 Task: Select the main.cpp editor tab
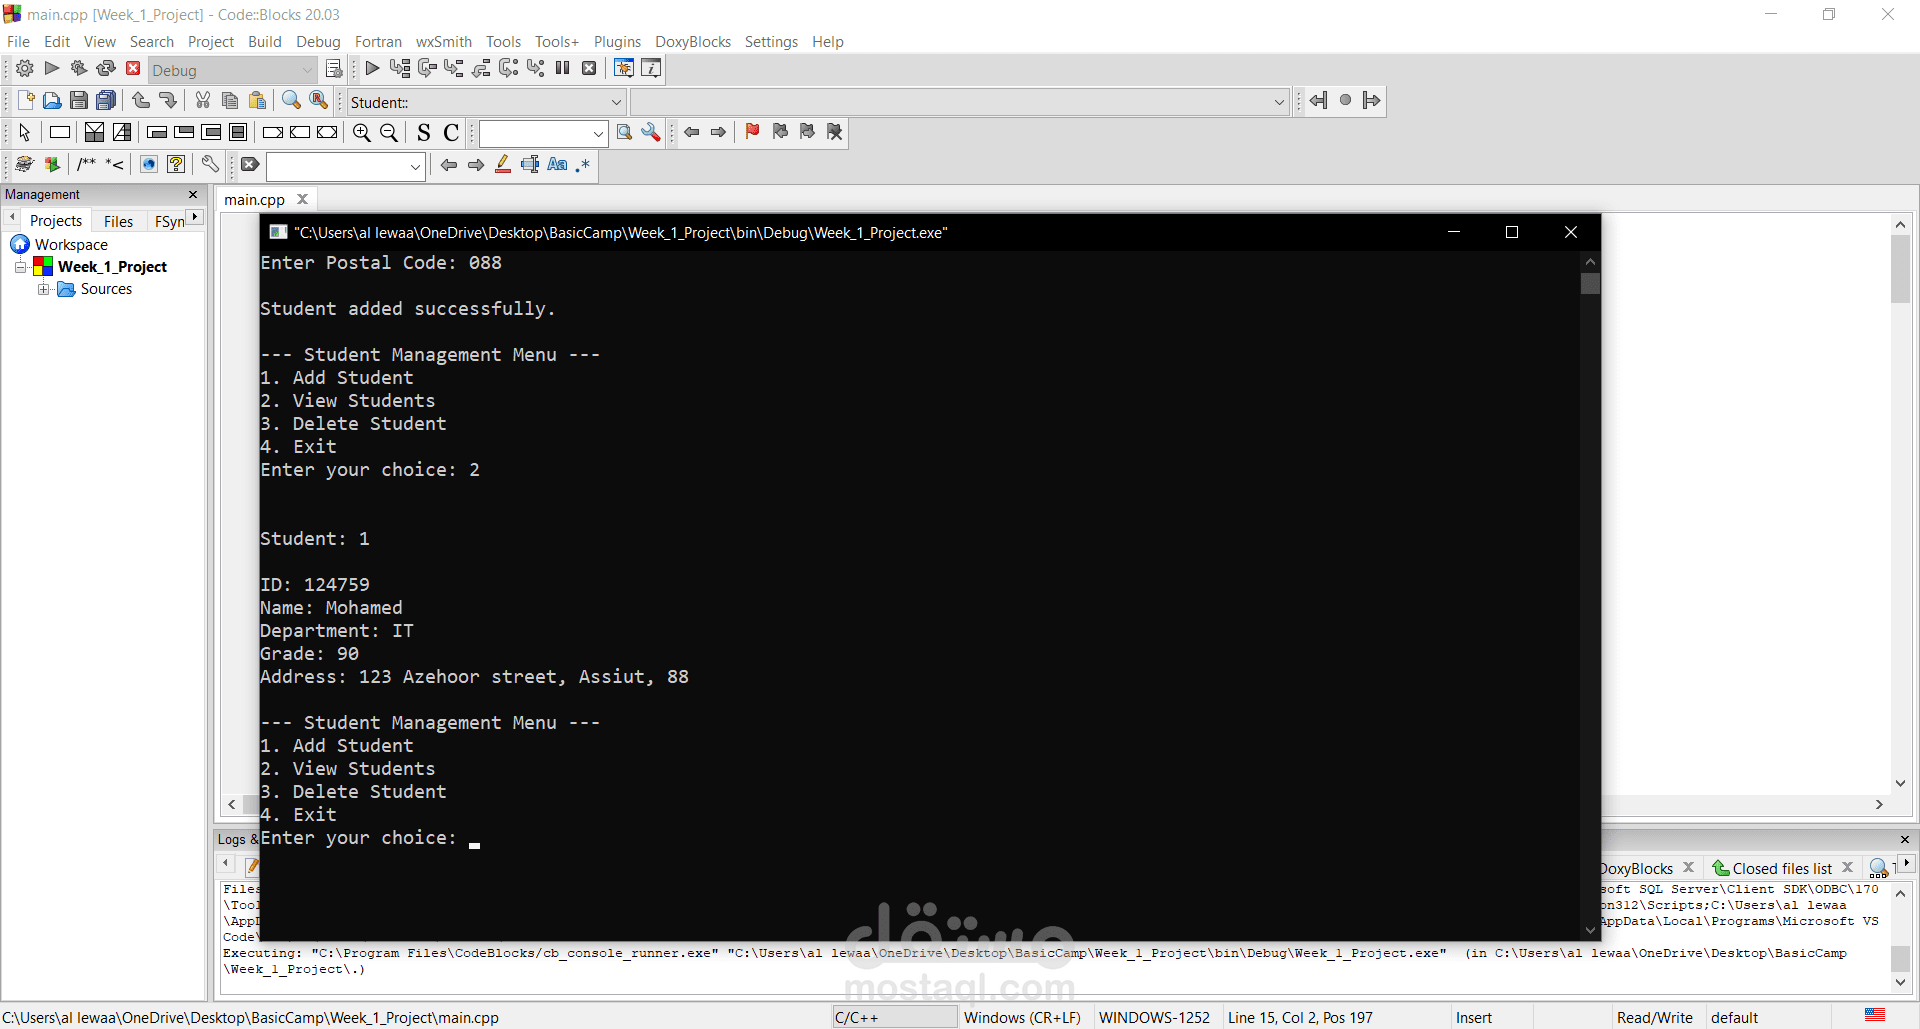[x=254, y=200]
